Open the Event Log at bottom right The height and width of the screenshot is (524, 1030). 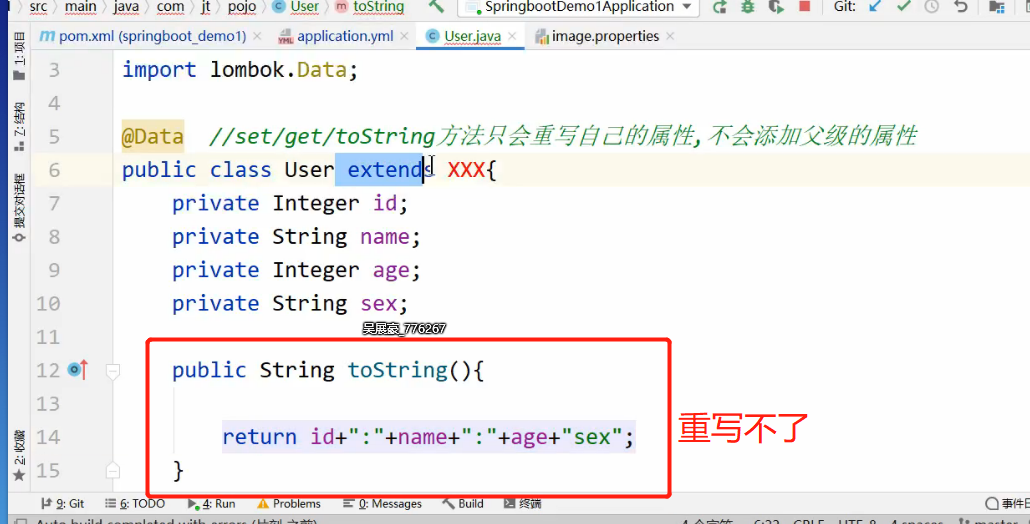pos(1007,504)
